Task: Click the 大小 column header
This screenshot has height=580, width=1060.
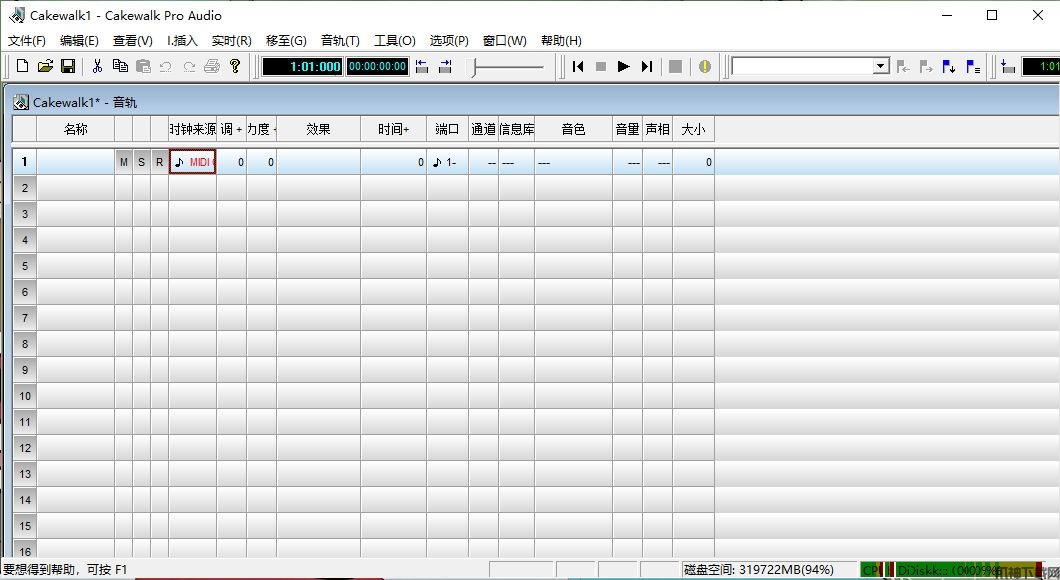Action: click(693, 129)
